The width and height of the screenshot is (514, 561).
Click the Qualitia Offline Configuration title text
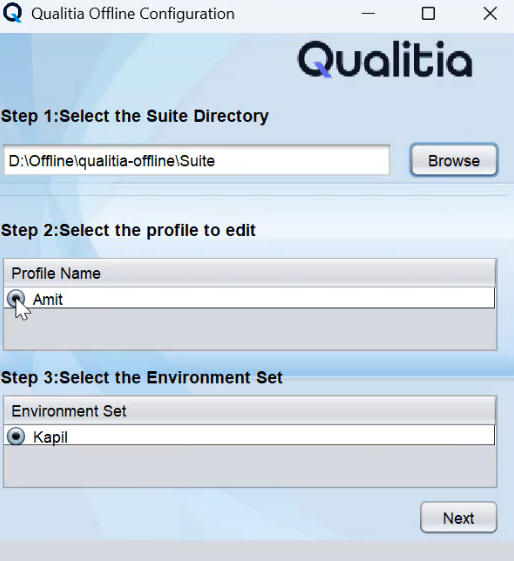point(133,14)
